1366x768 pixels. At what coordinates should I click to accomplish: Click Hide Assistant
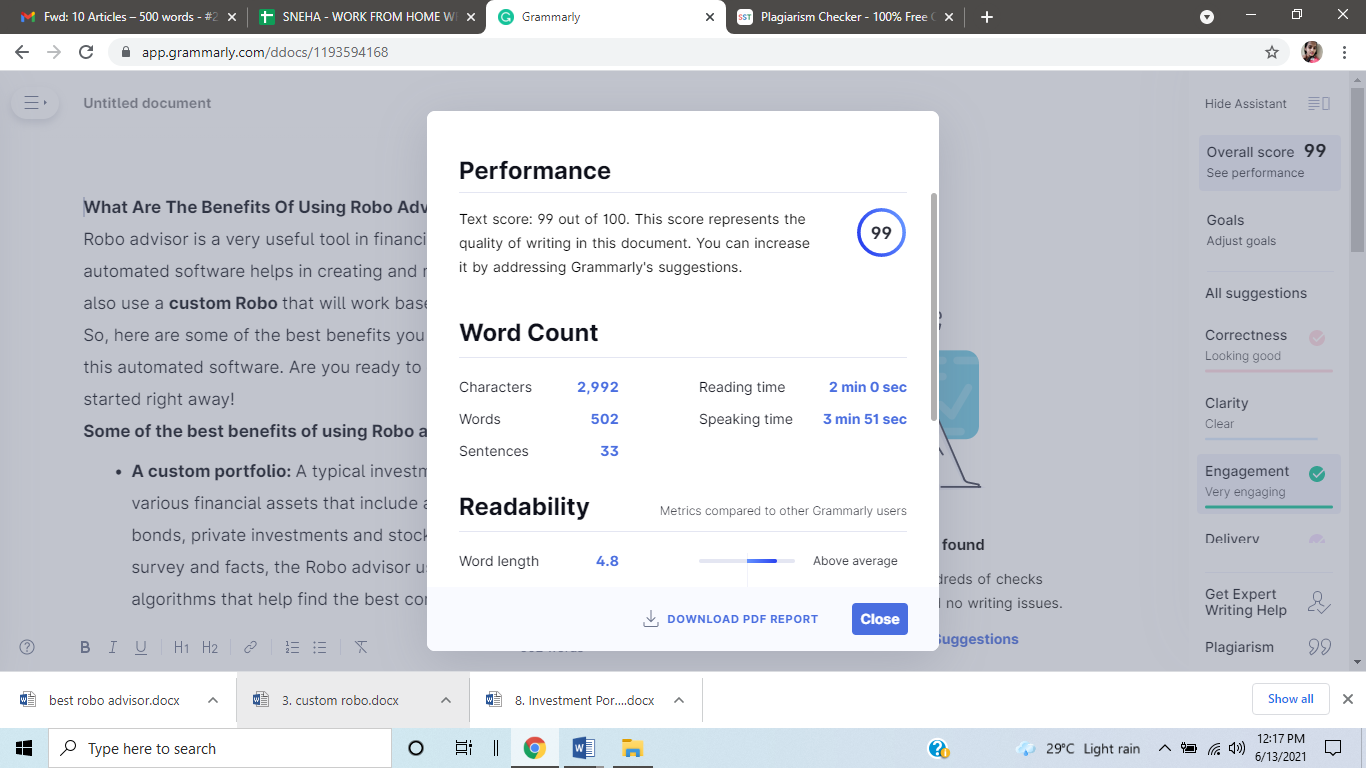pos(1246,104)
